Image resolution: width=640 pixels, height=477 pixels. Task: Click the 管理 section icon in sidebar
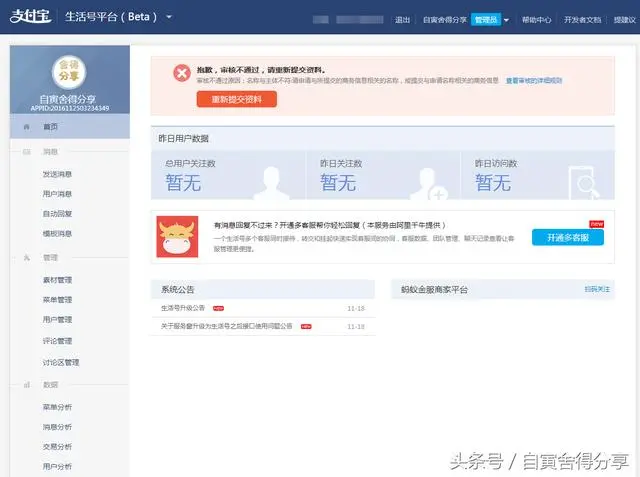coord(27,257)
